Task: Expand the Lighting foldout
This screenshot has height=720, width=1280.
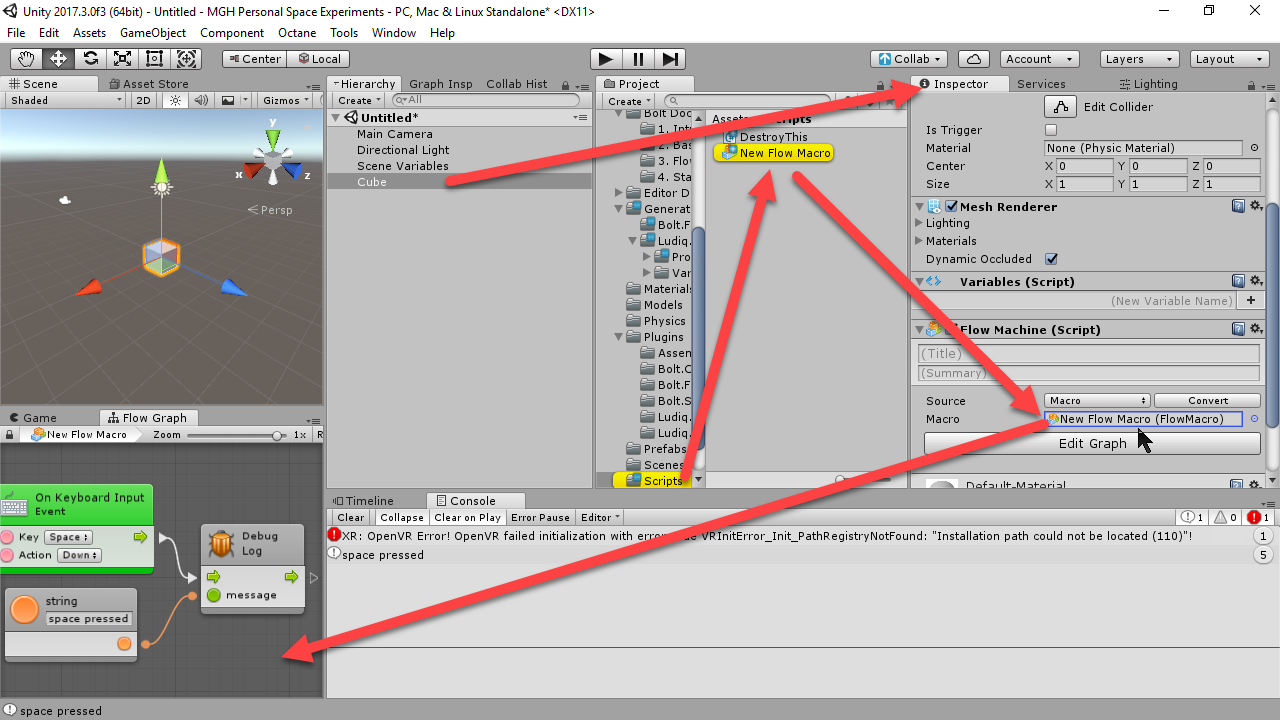Action: pos(919,223)
